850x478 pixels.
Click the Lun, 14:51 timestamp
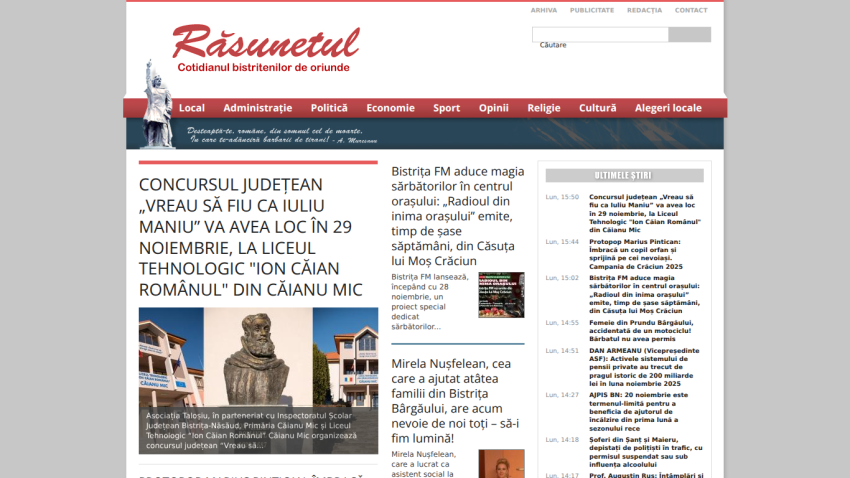point(562,351)
